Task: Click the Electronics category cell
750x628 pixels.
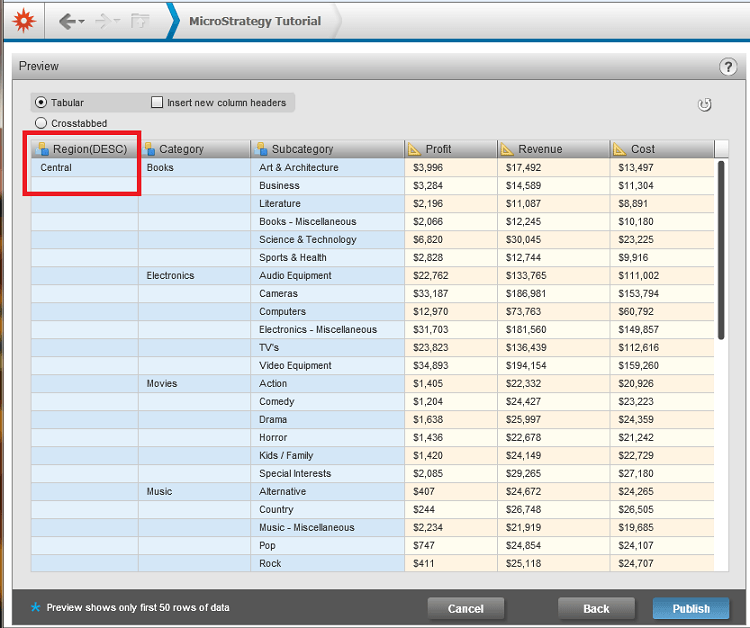Action: 194,275
